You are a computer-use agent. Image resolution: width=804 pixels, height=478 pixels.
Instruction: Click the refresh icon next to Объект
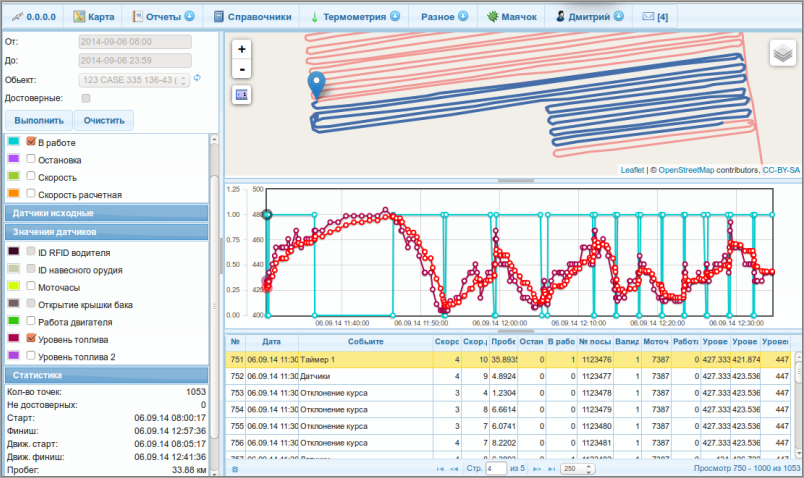coord(197,78)
